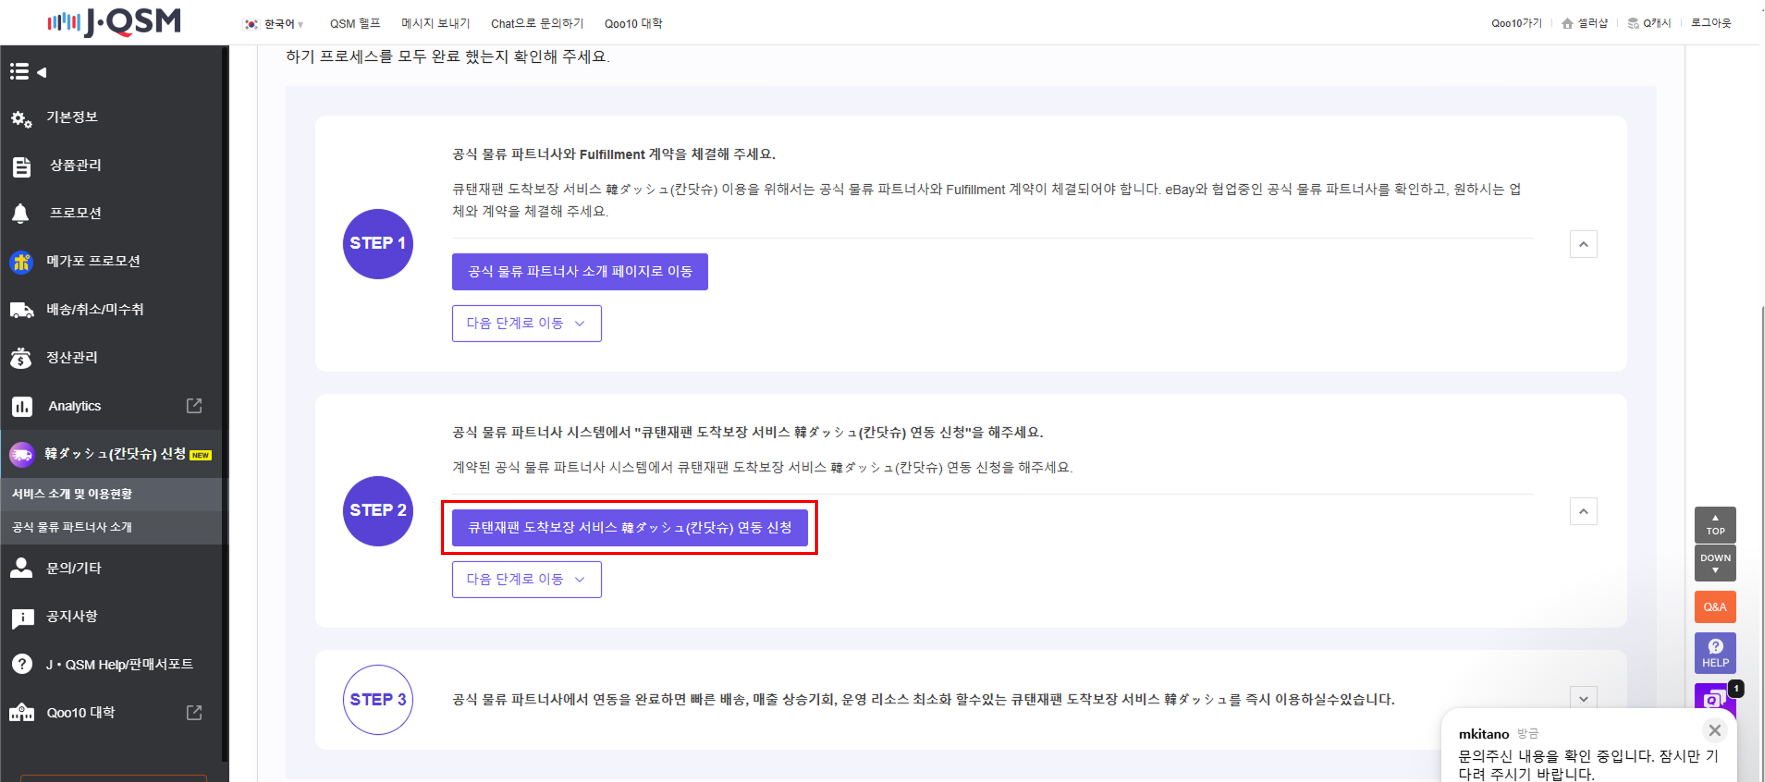The height and width of the screenshot is (782, 1765).
Task: Open 셀러샵 home icon link
Action: click(x=1584, y=23)
